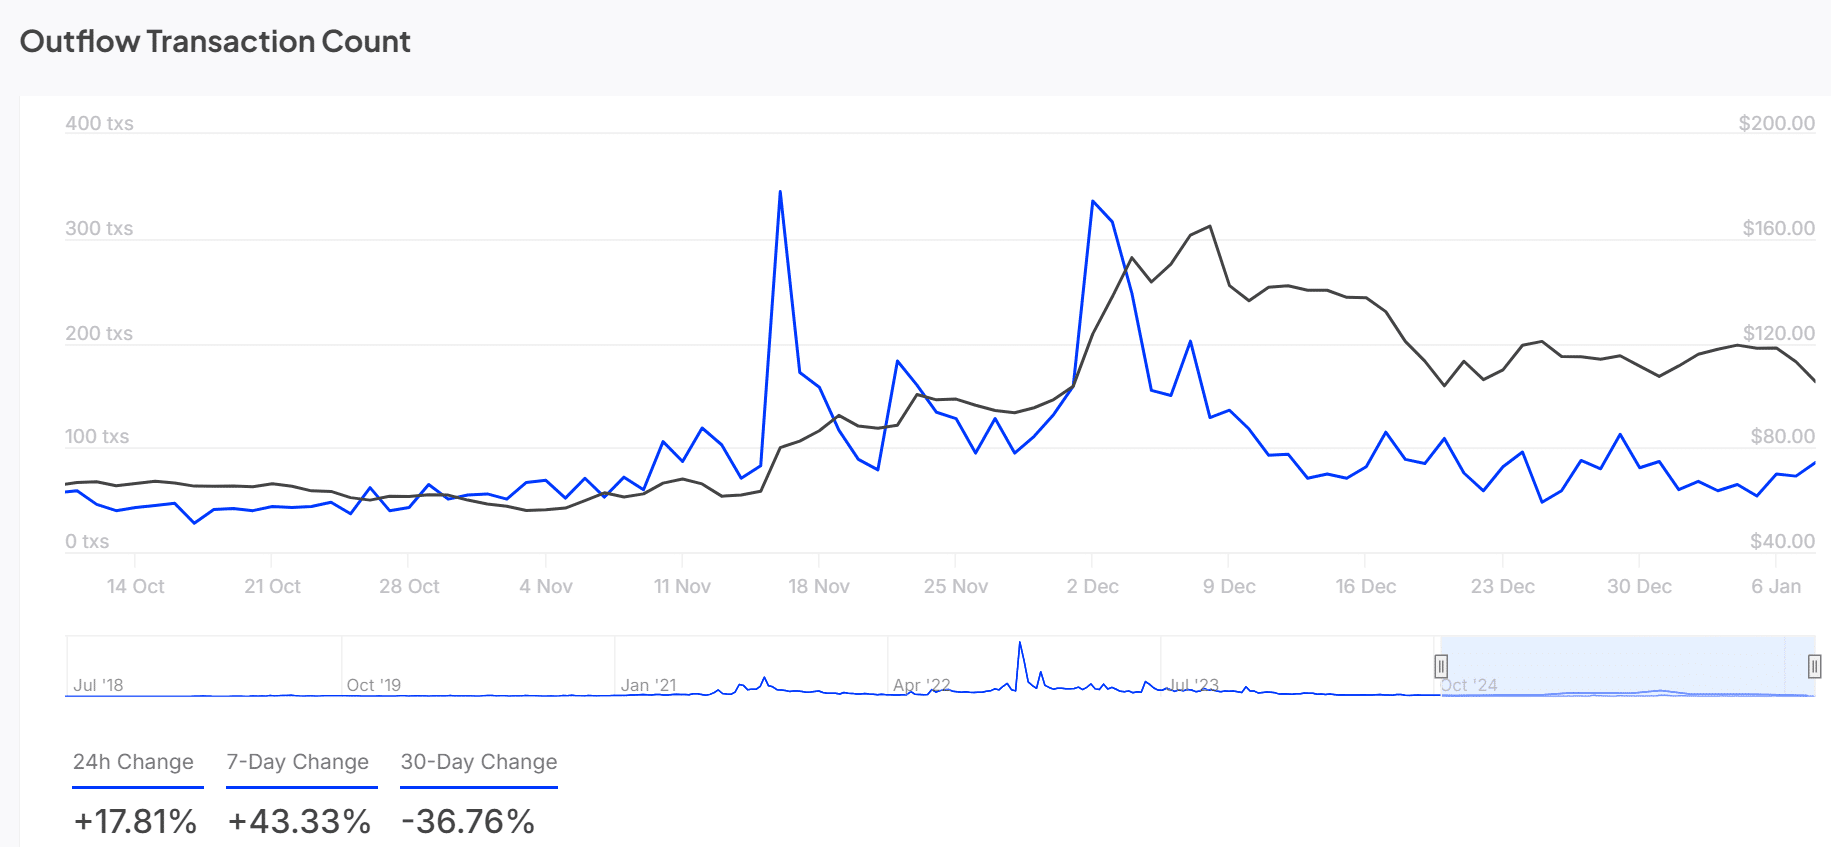The height and width of the screenshot is (847, 1831).
Task: Click the 14 Oct x-axis label
Action: (136, 587)
